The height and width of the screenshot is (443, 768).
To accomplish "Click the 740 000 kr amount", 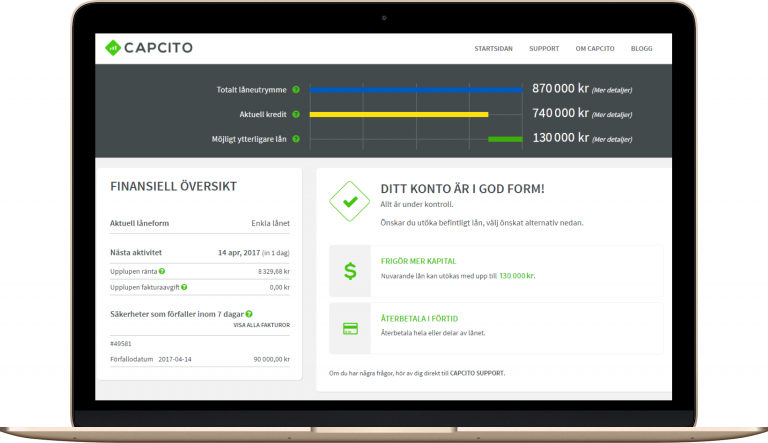I will [560, 113].
